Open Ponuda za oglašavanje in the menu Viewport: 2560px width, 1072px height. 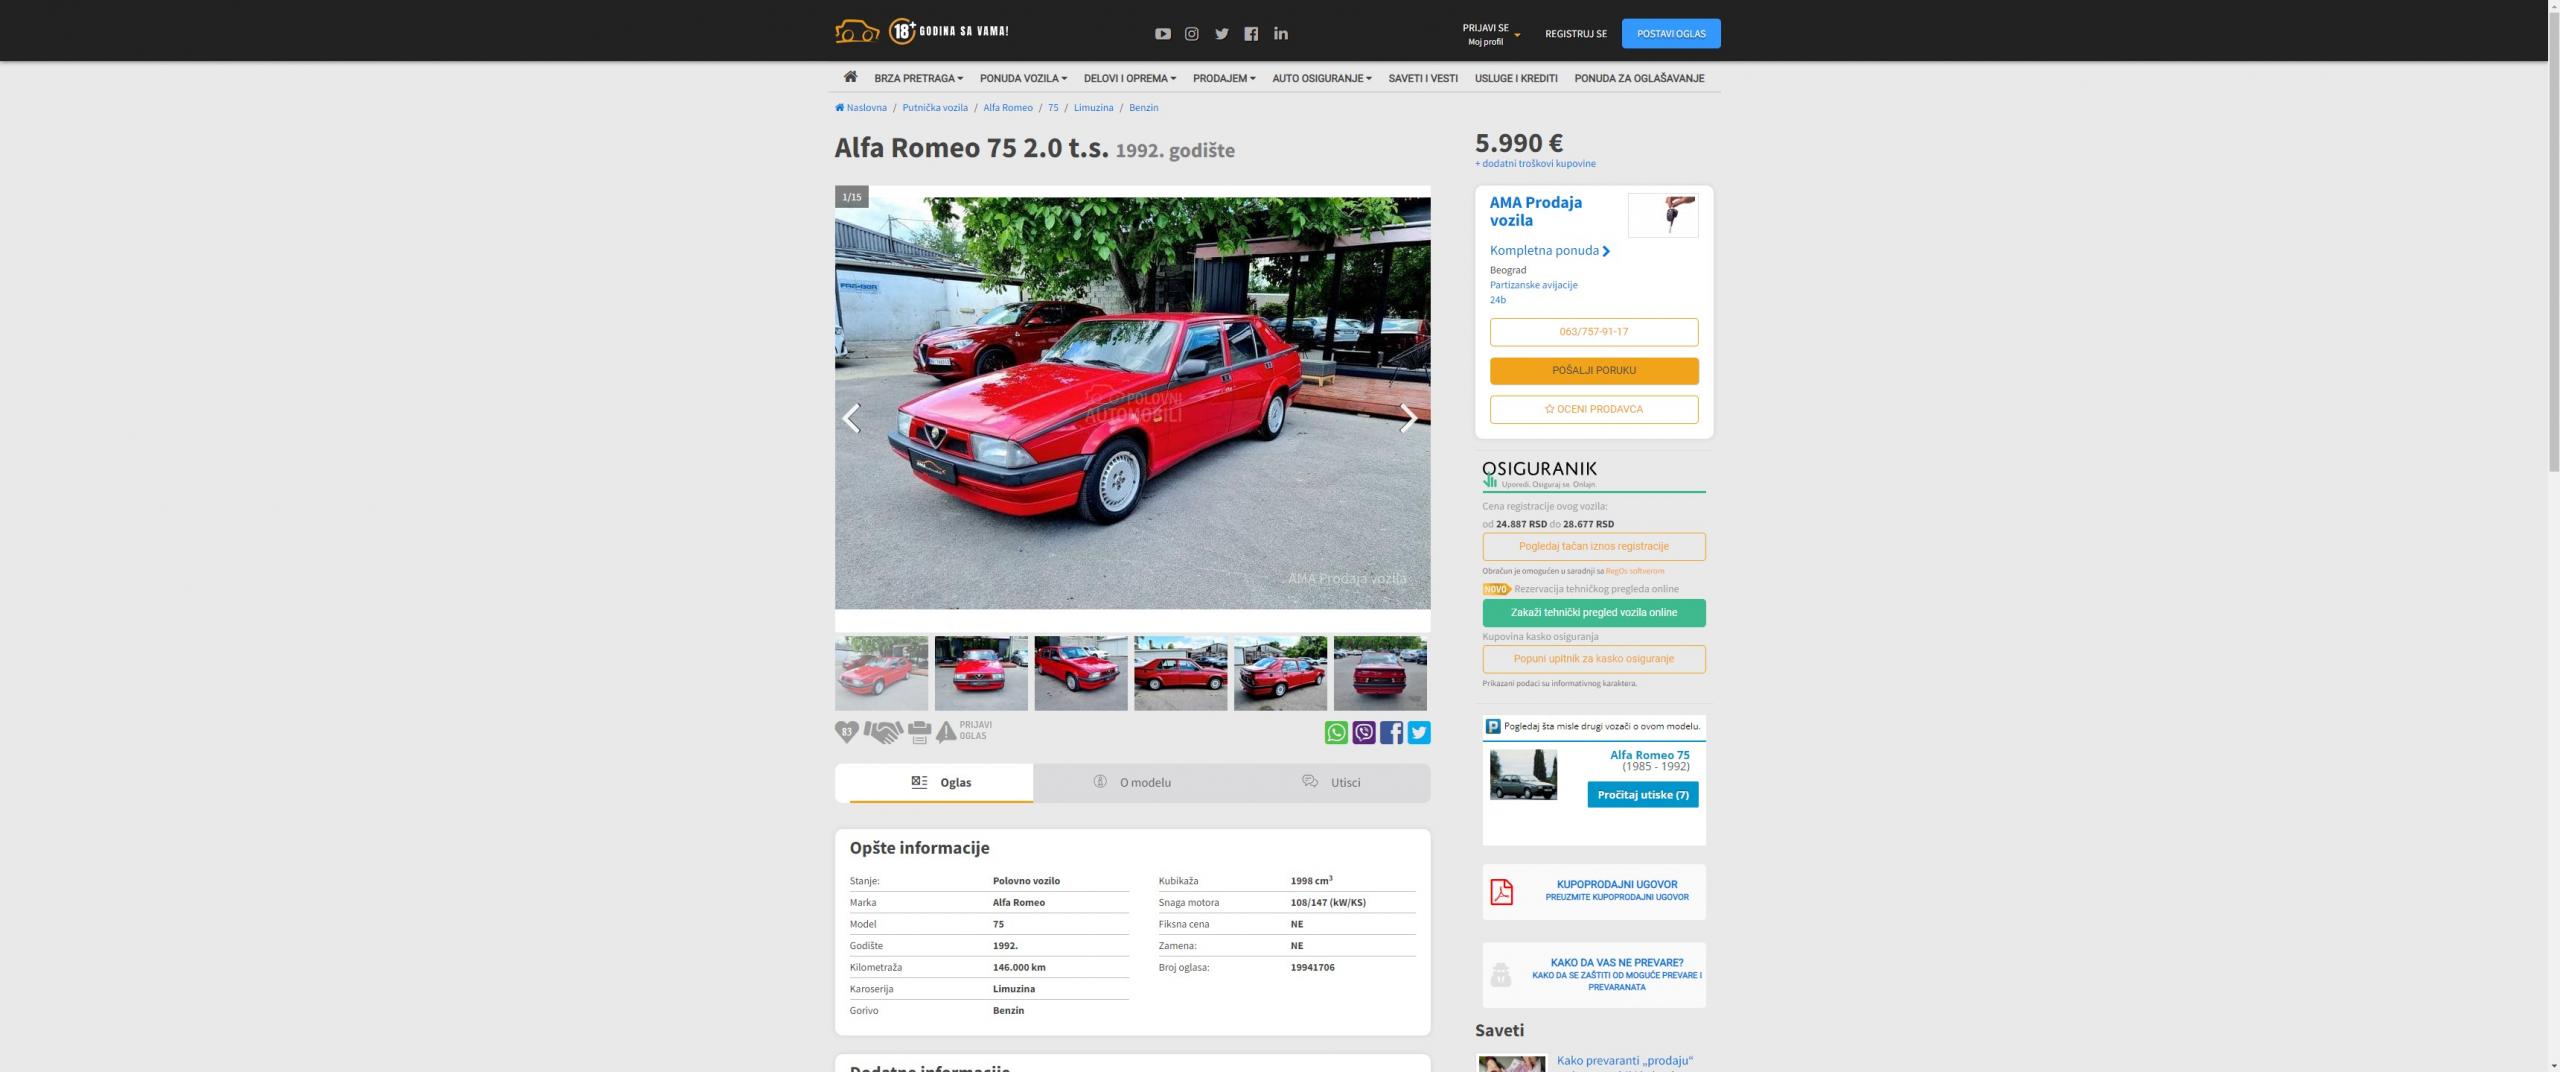tap(1639, 78)
